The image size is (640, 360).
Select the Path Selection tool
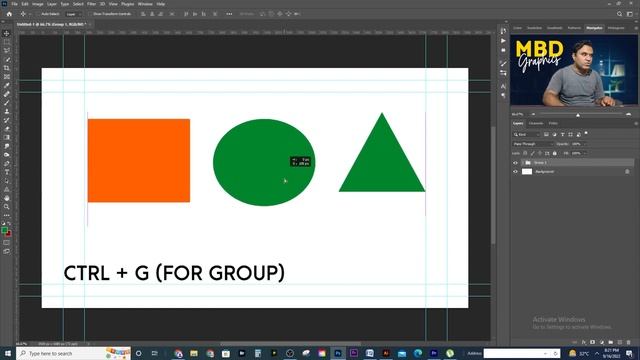[x=7, y=180]
